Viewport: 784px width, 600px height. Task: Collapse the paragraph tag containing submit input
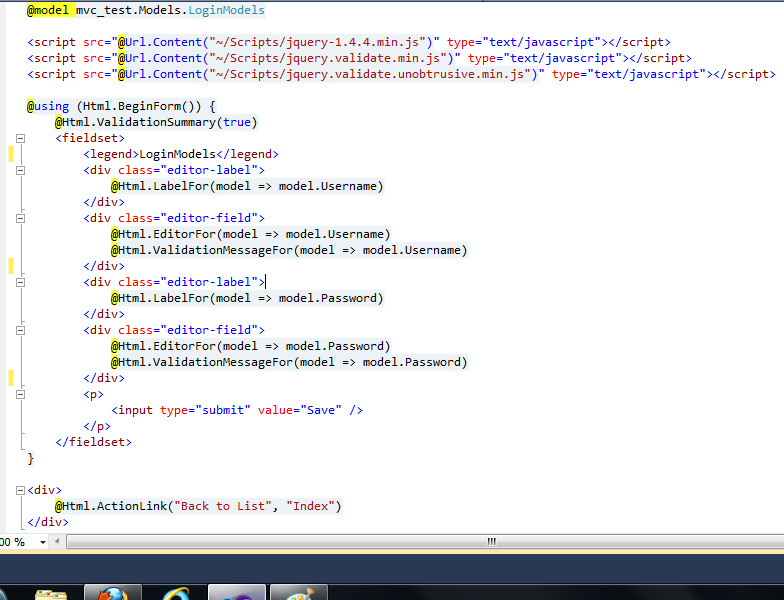click(19, 395)
